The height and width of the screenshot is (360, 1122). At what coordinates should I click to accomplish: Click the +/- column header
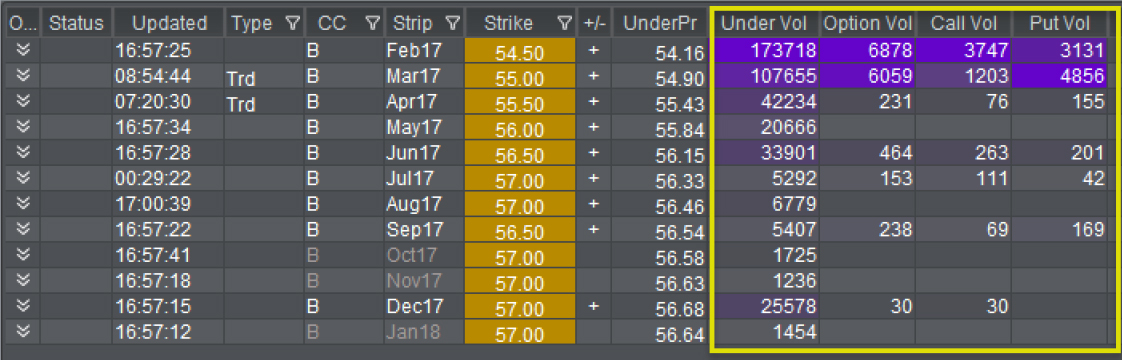(x=593, y=24)
